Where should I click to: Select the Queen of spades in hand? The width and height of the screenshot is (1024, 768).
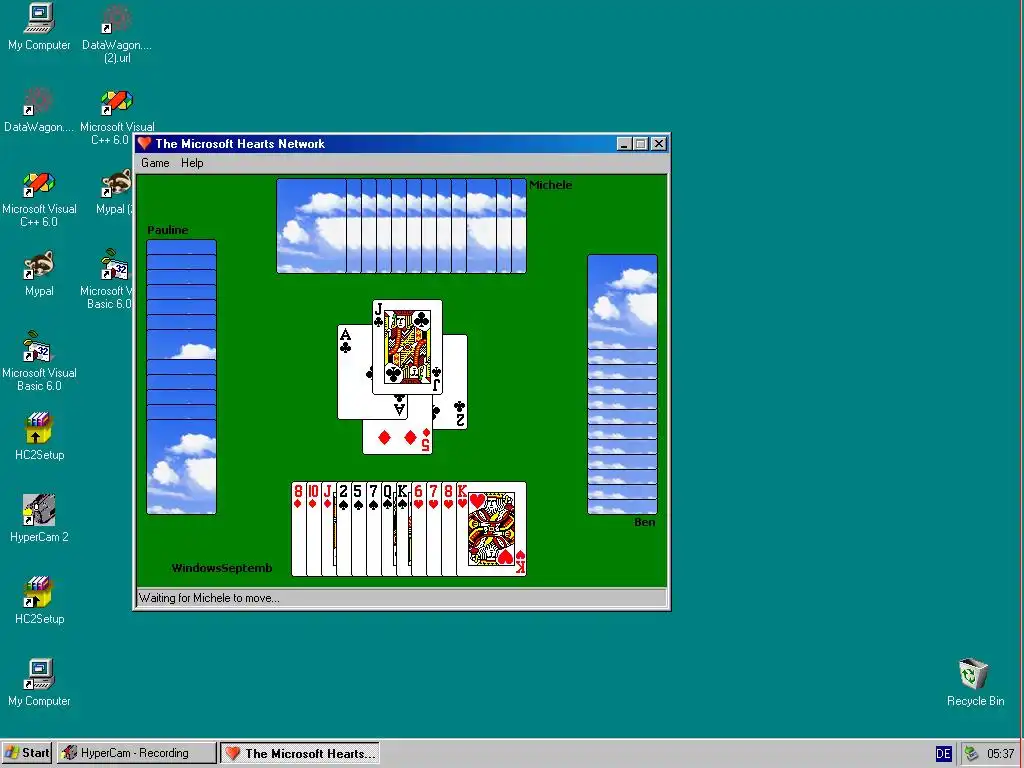[x=389, y=529]
